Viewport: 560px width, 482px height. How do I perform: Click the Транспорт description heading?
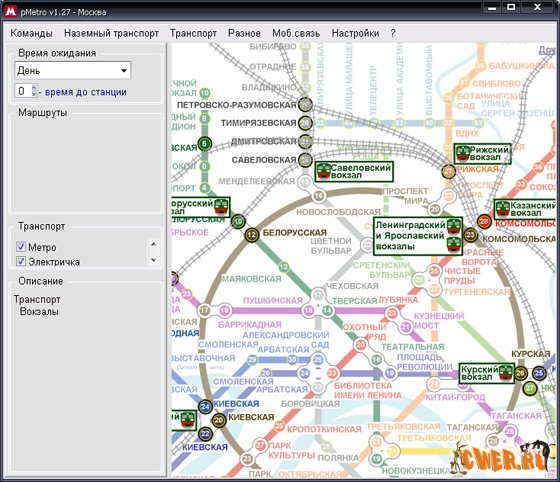(x=37, y=299)
